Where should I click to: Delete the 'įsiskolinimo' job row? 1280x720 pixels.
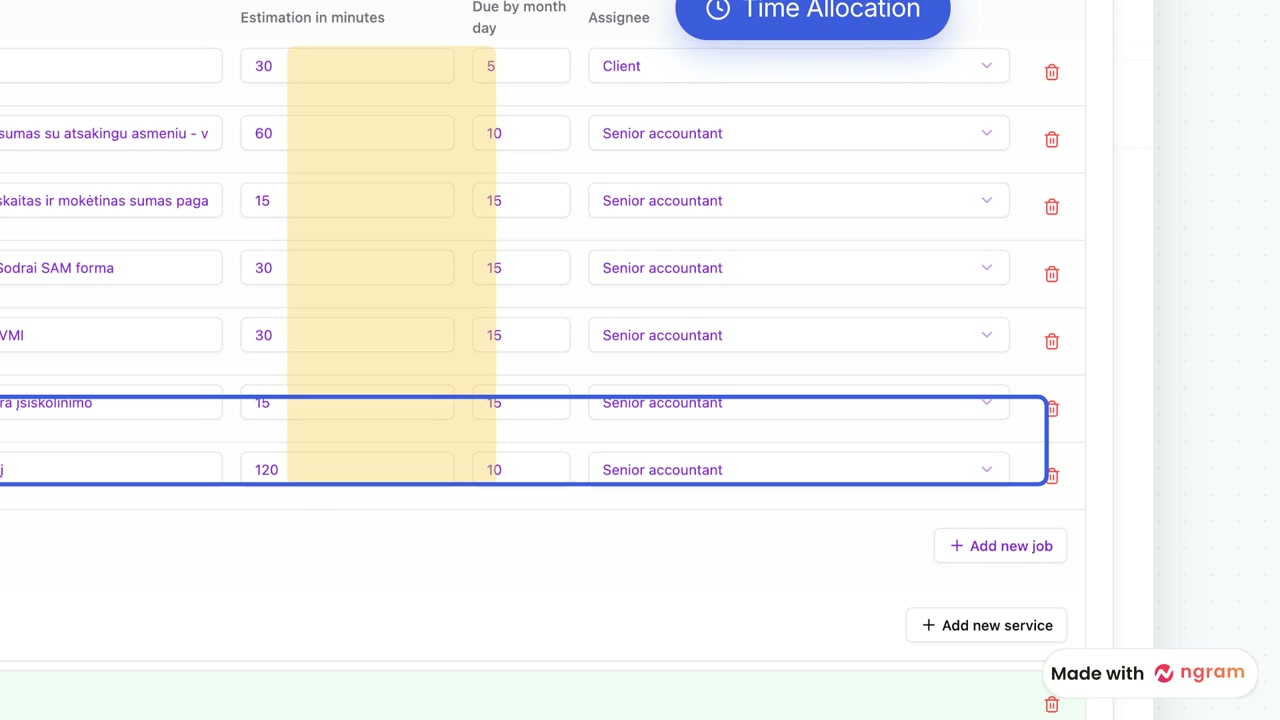pos(1054,408)
